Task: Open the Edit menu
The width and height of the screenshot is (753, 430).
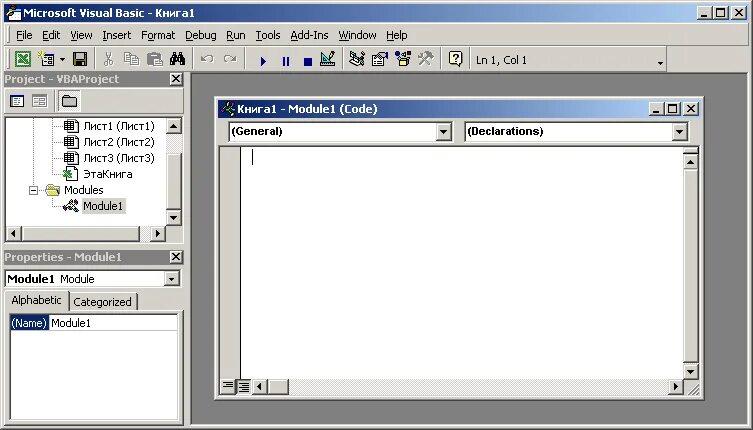Action: (x=51, y=36)
